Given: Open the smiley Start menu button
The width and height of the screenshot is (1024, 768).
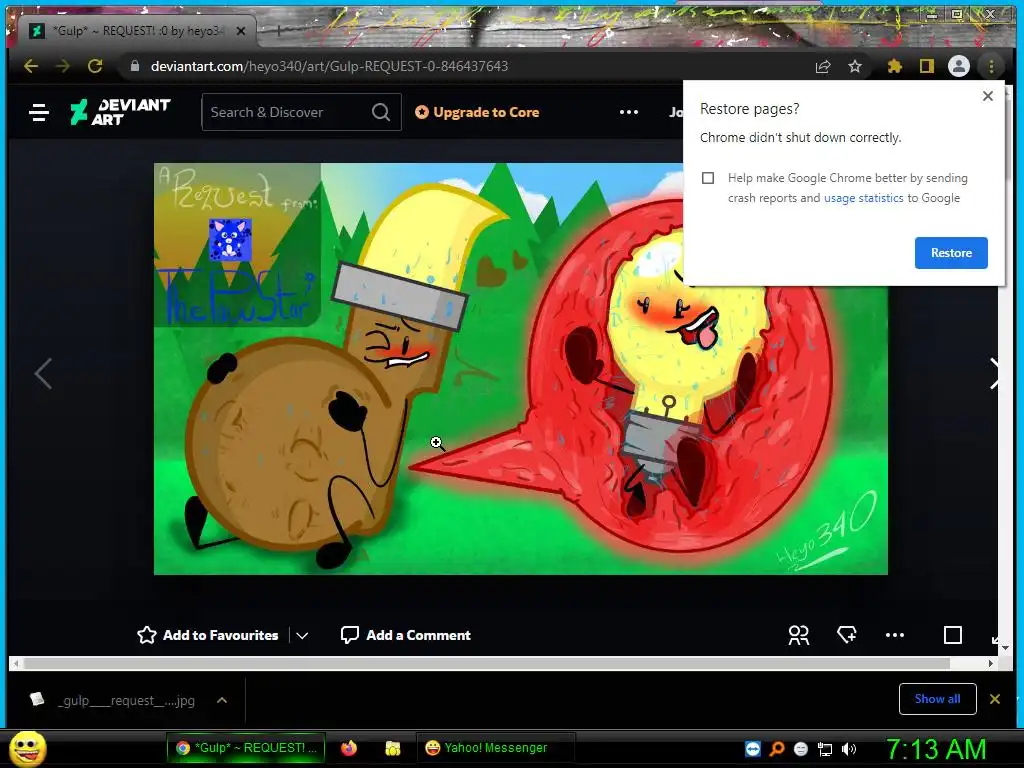Looking at the screenshot, I should pos(27,748).
